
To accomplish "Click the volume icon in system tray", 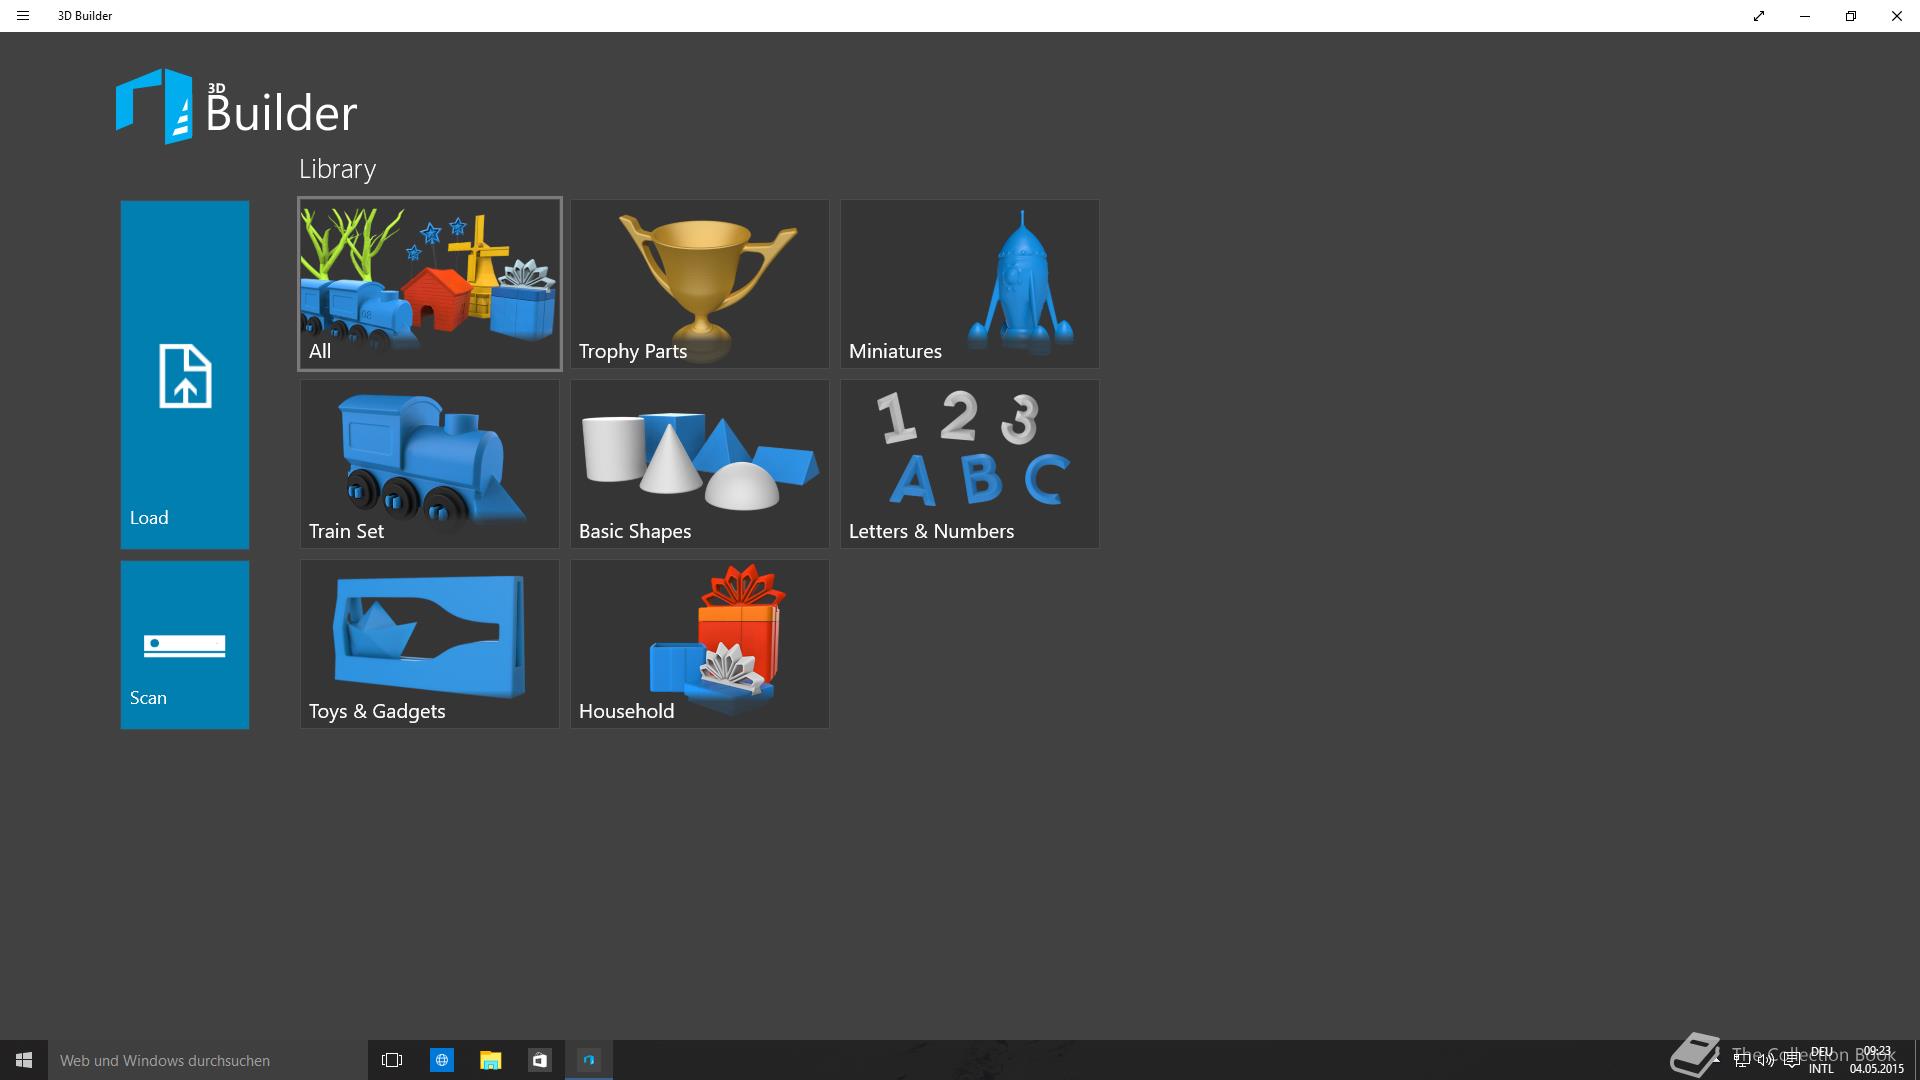I will click(x=1766, y=1060).
